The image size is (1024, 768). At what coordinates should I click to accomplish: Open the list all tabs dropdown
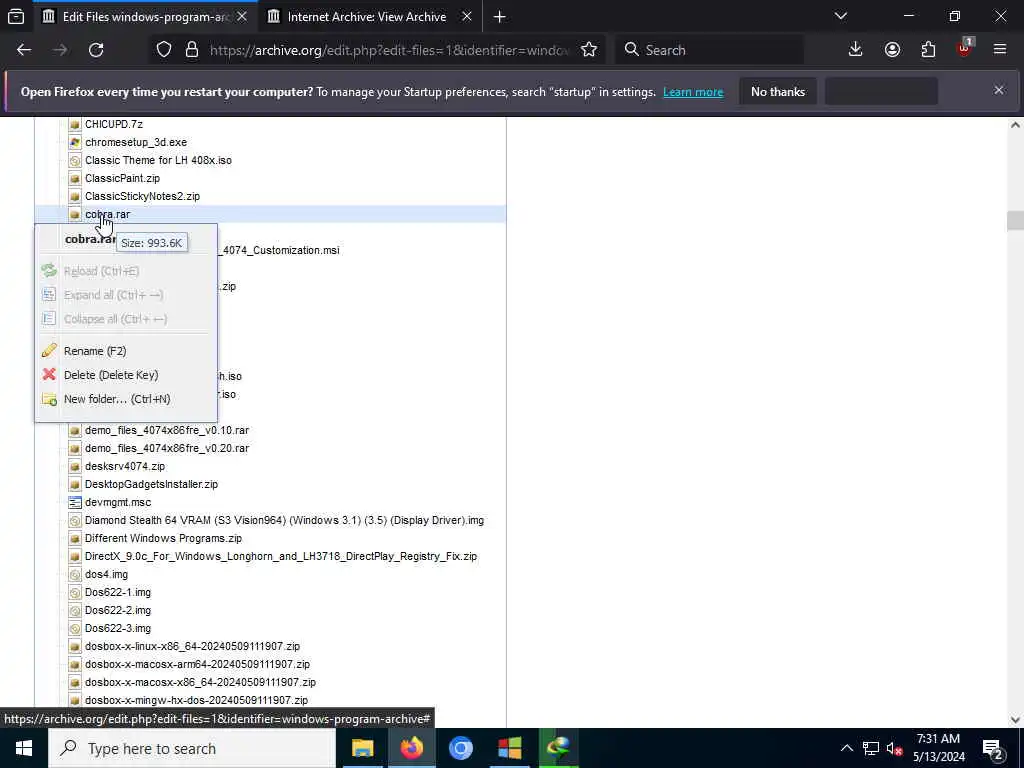[840, 16]
